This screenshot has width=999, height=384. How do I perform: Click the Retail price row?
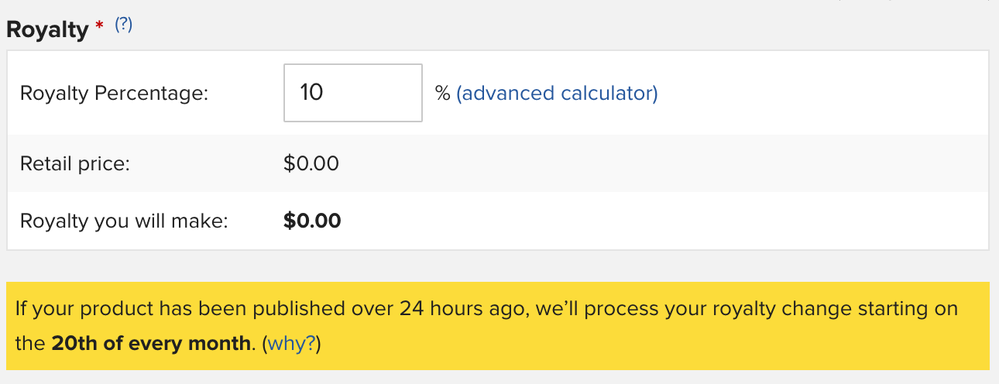tap(498, 164)
